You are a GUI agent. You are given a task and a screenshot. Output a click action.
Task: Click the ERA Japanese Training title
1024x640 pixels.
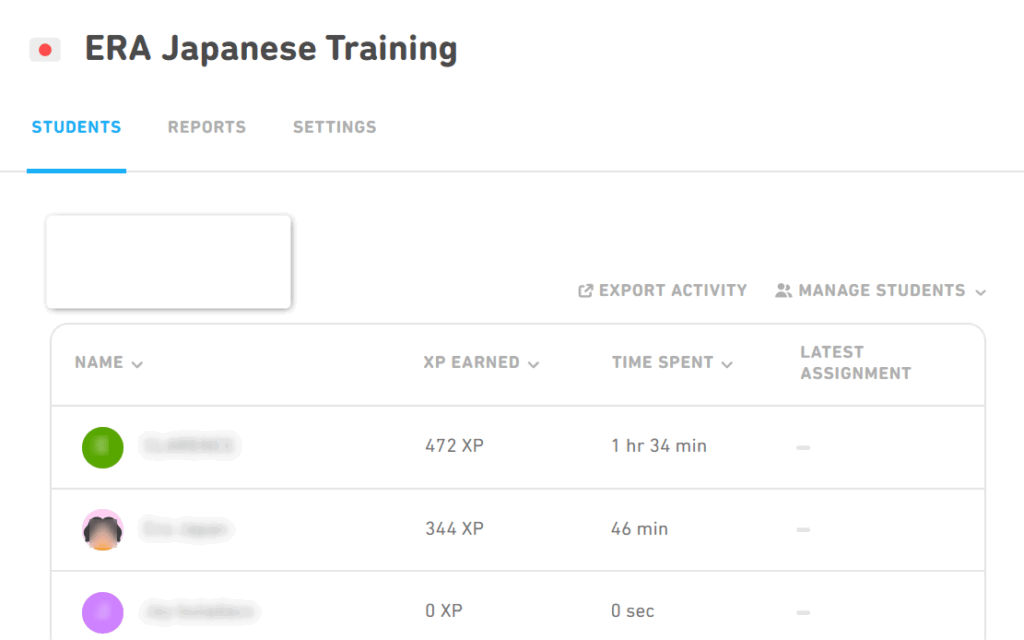click(x=271, y=49)
